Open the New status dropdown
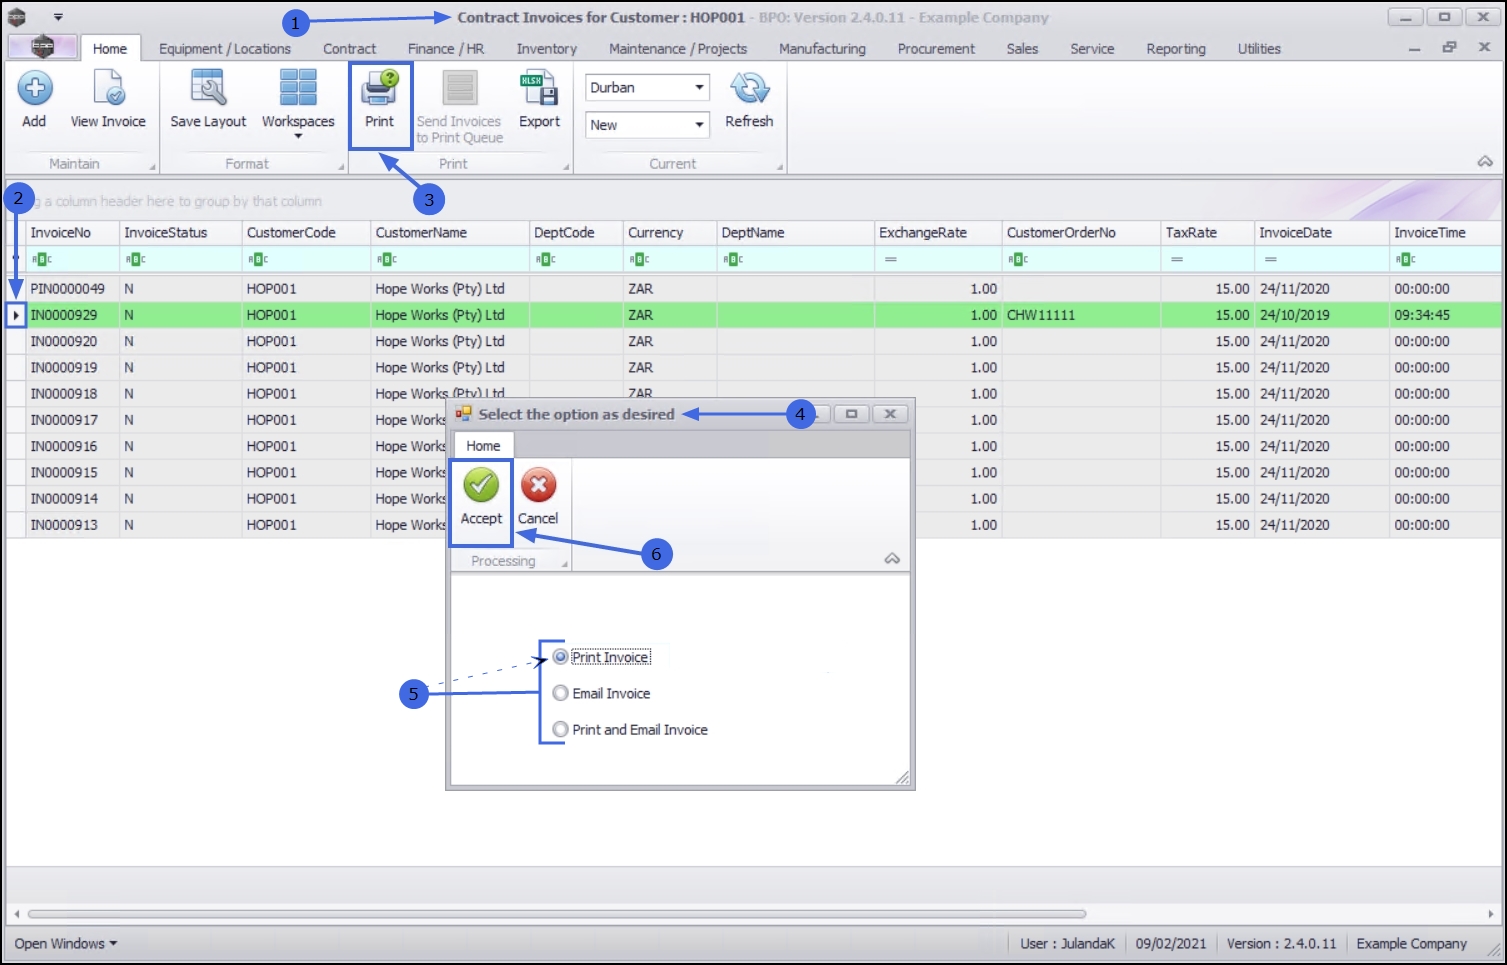The image size is (1507, 965). tap(700, 125)
